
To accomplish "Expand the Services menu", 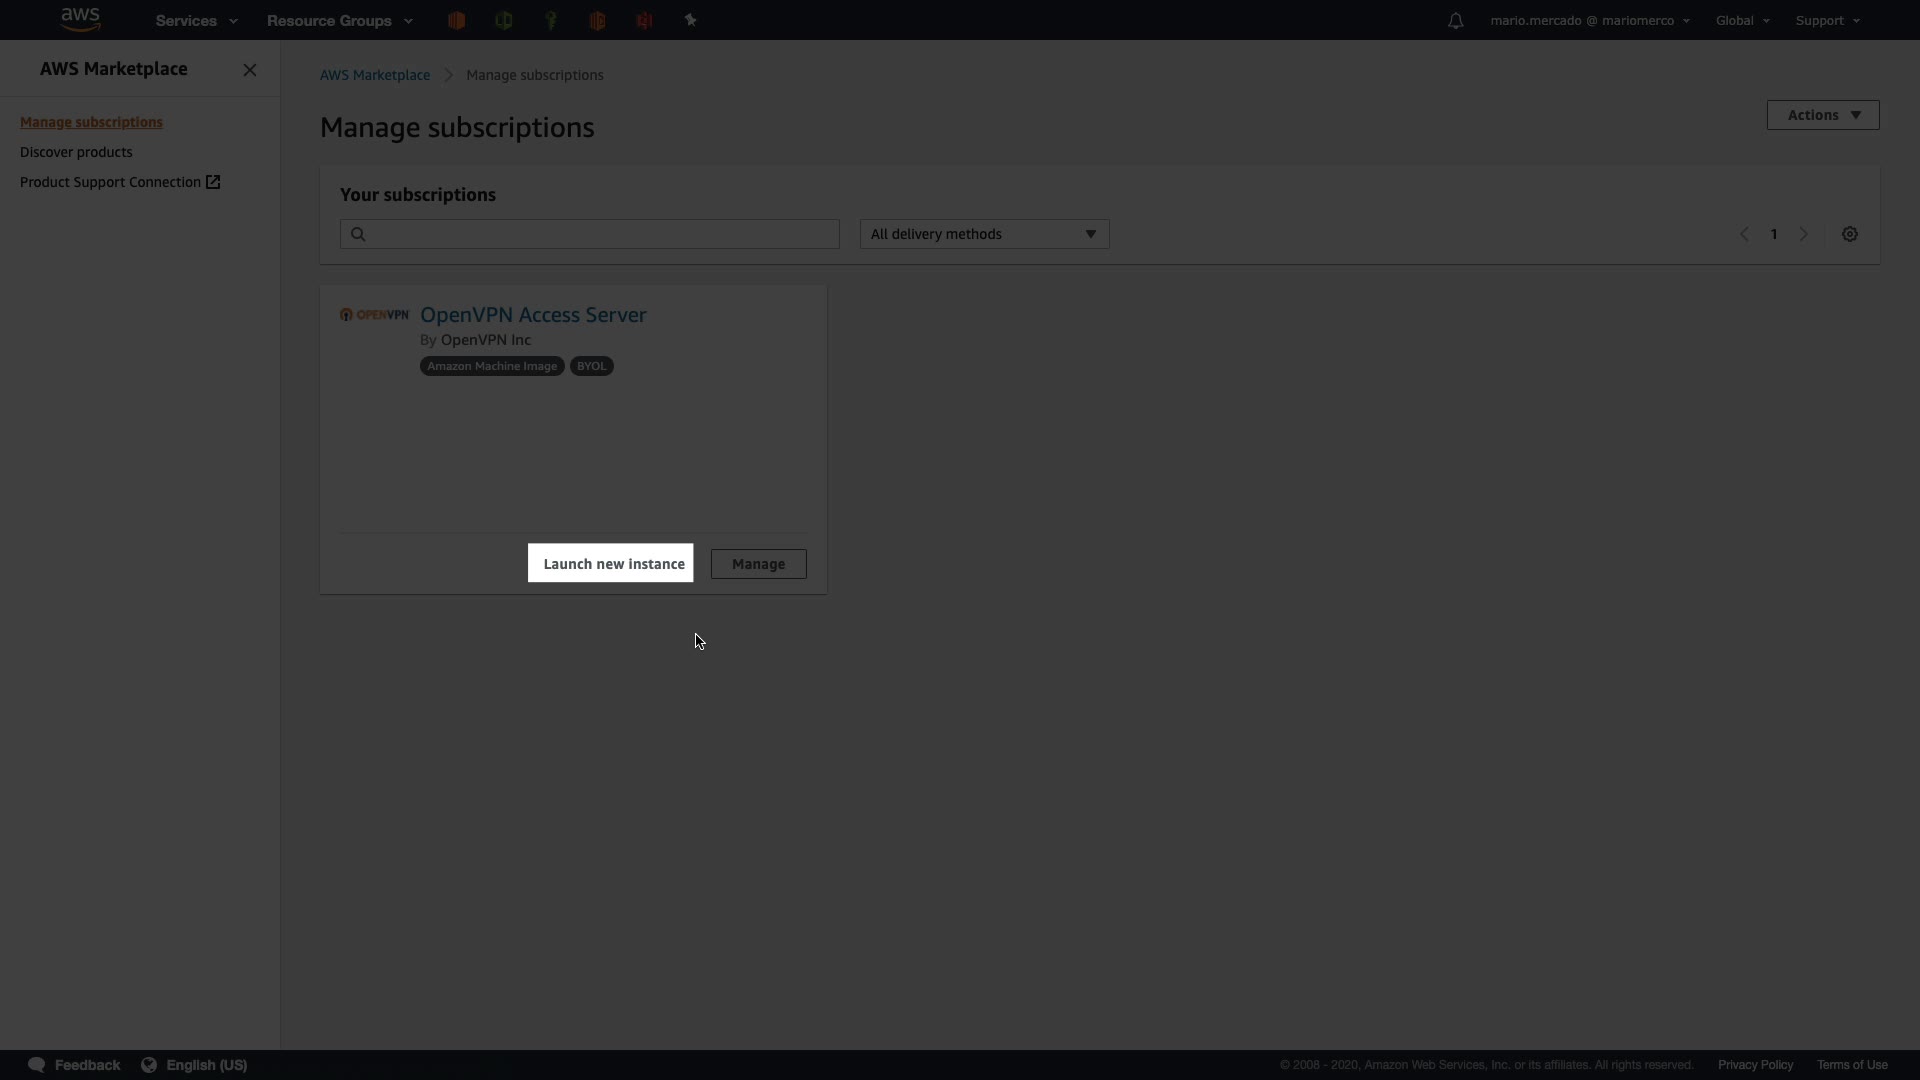I will coord(196,20).
